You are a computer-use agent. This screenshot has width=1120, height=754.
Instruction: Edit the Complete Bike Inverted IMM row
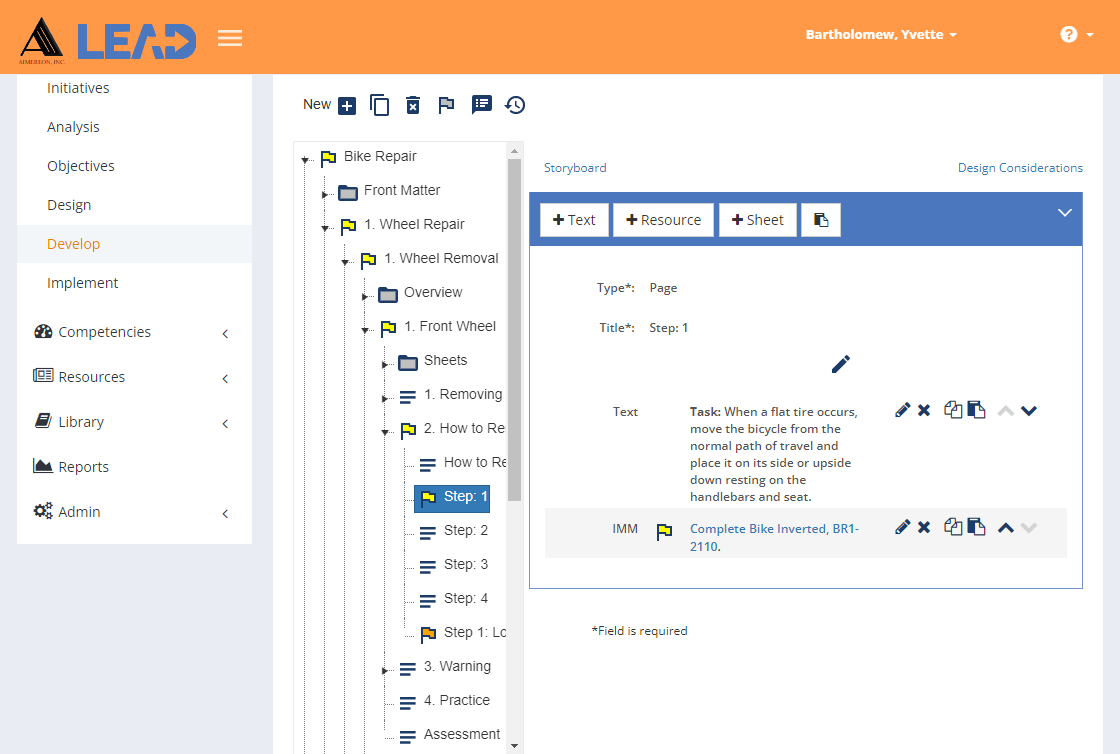(902, 527)
